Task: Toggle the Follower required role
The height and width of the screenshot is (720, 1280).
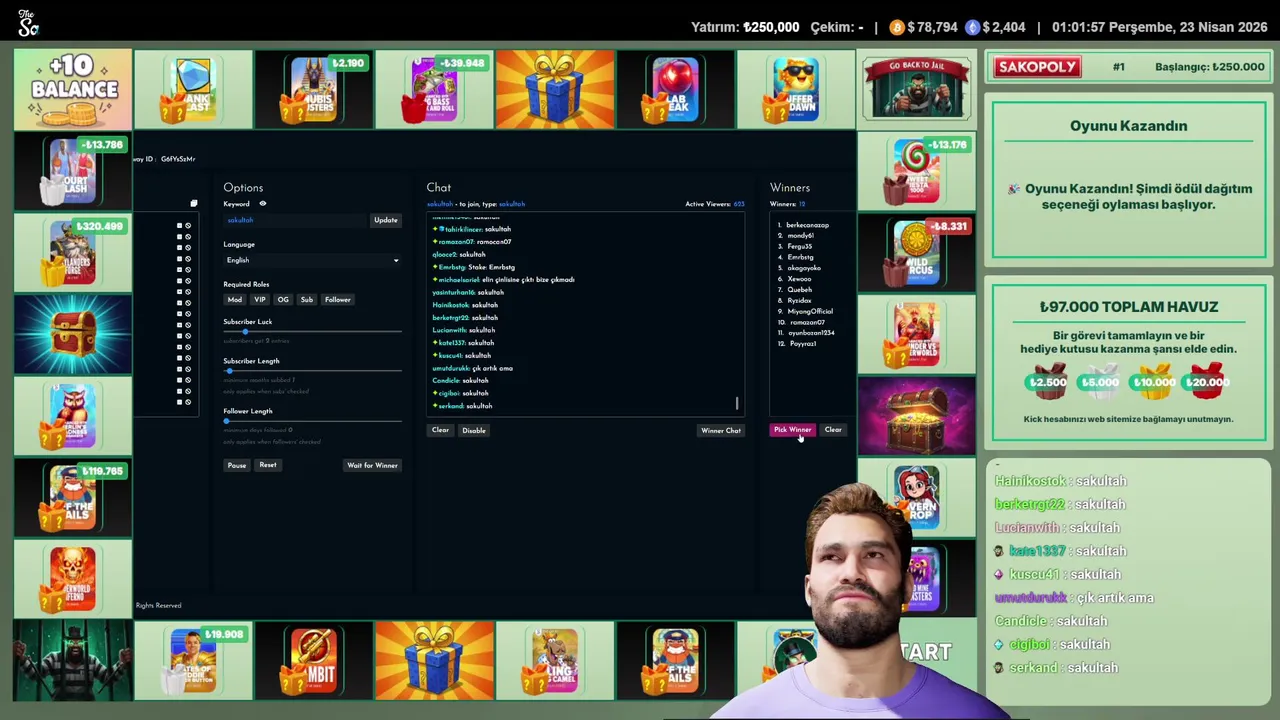Action: [338, 299]
